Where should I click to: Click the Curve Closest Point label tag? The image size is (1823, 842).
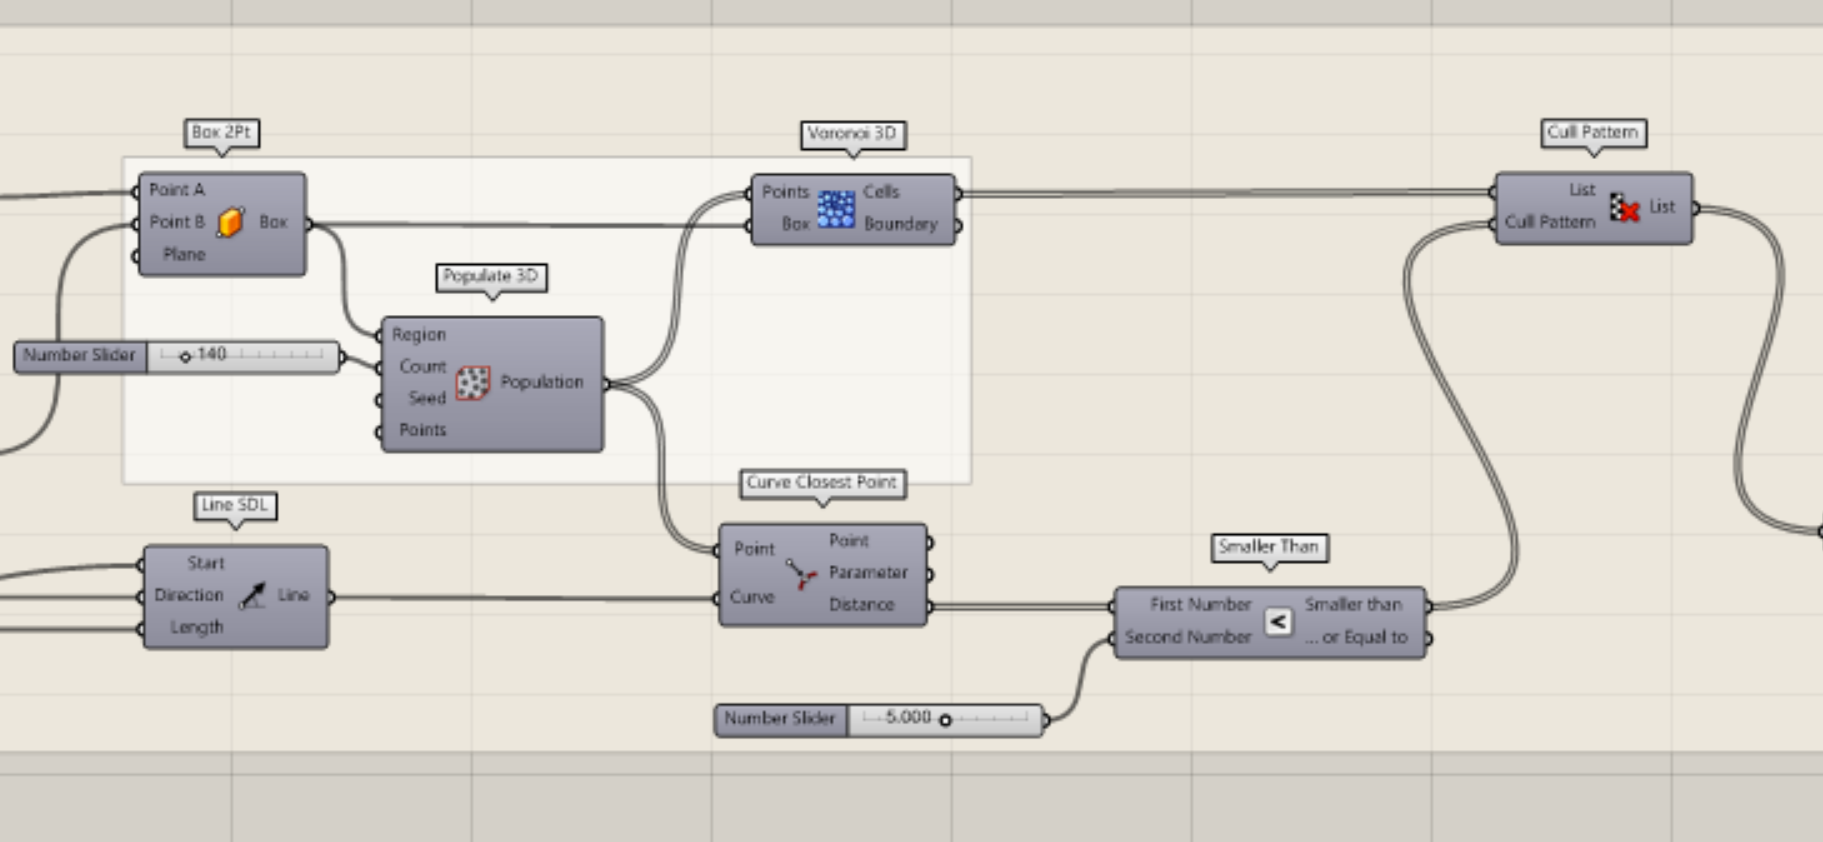coord(821,483)
